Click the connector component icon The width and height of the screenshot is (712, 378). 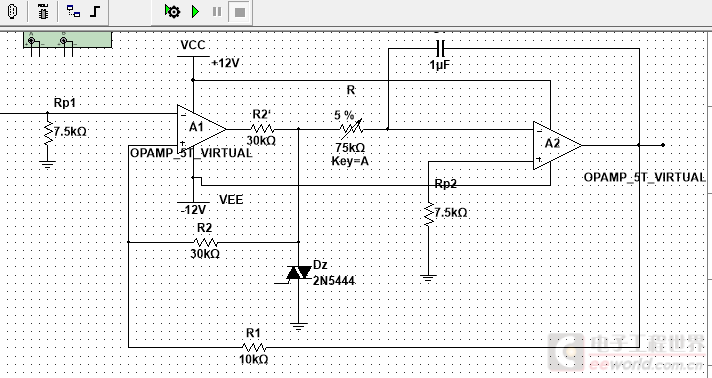13,11
